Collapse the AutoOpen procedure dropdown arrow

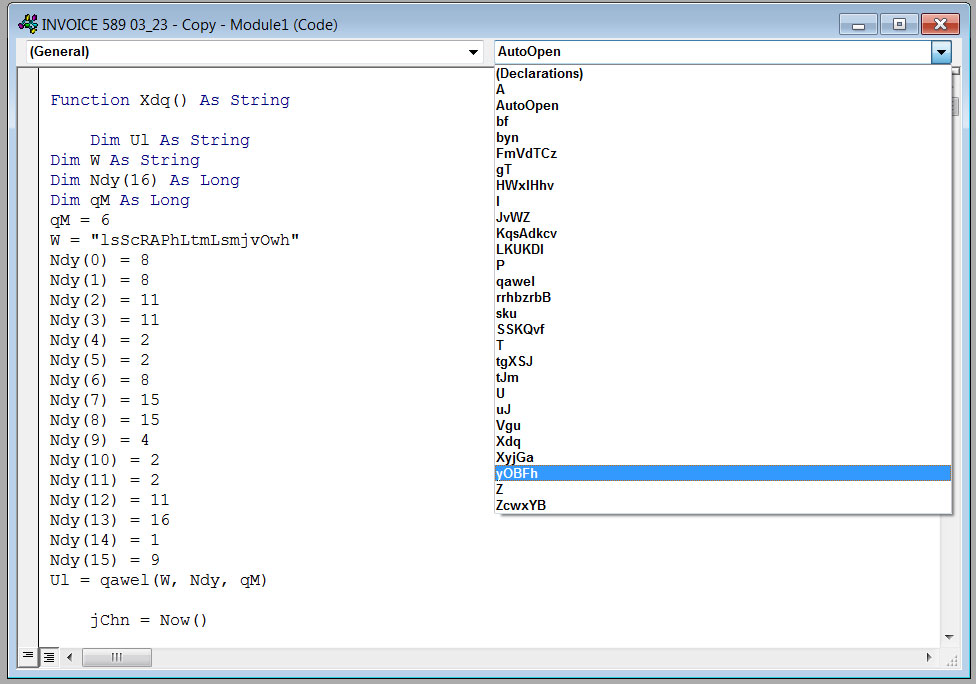(x=941, y=52)
